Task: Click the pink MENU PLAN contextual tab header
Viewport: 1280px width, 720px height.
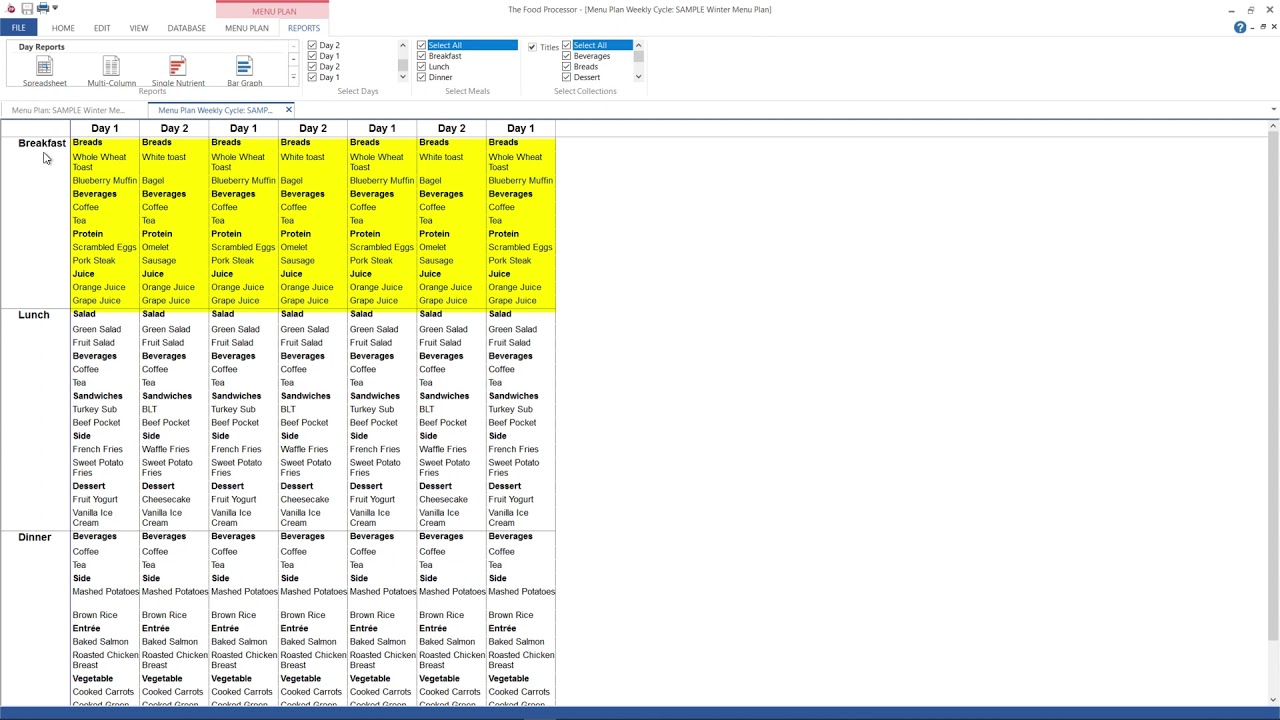Action: coord(273,11)
